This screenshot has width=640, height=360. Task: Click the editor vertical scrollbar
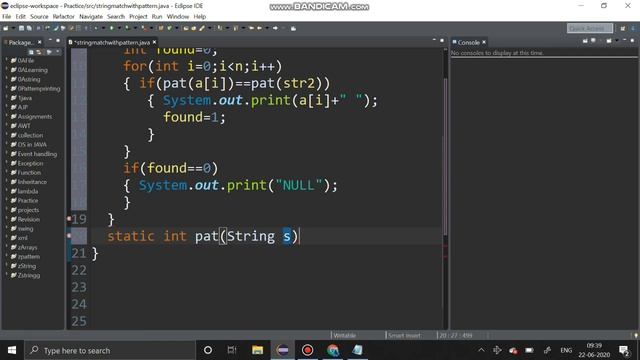pyautogui.click(x=445, y=157)
